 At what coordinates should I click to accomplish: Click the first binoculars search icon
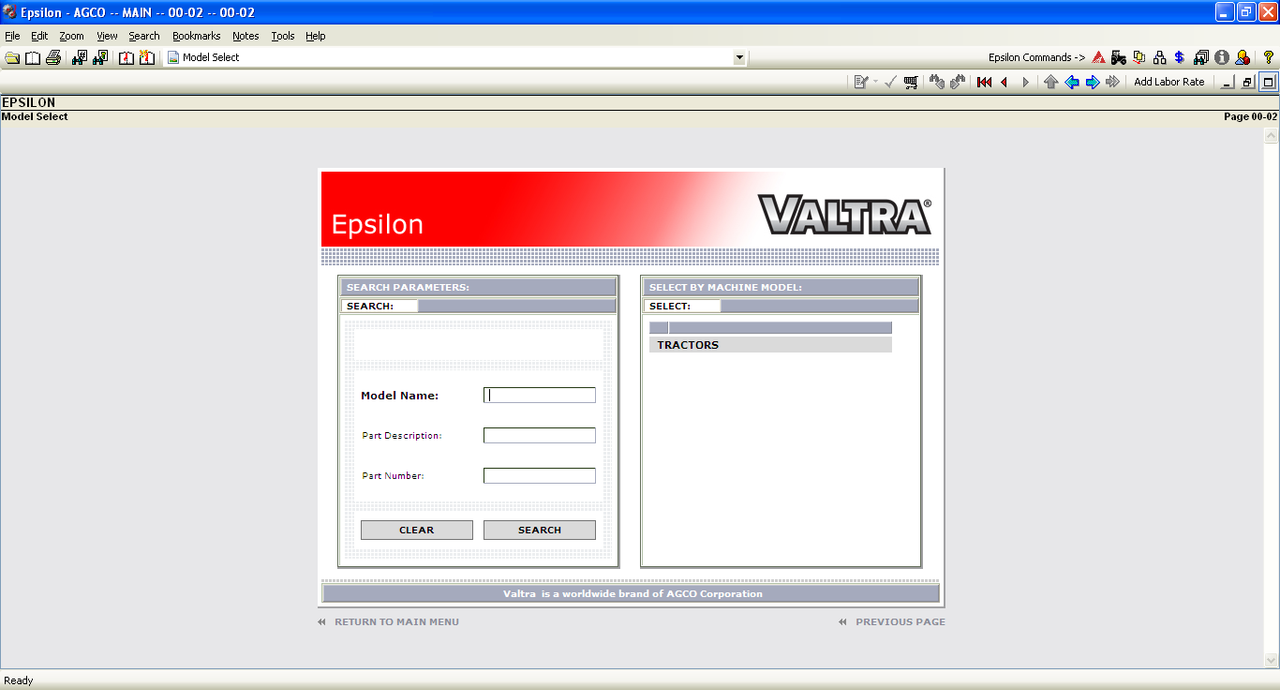point(80,58)
